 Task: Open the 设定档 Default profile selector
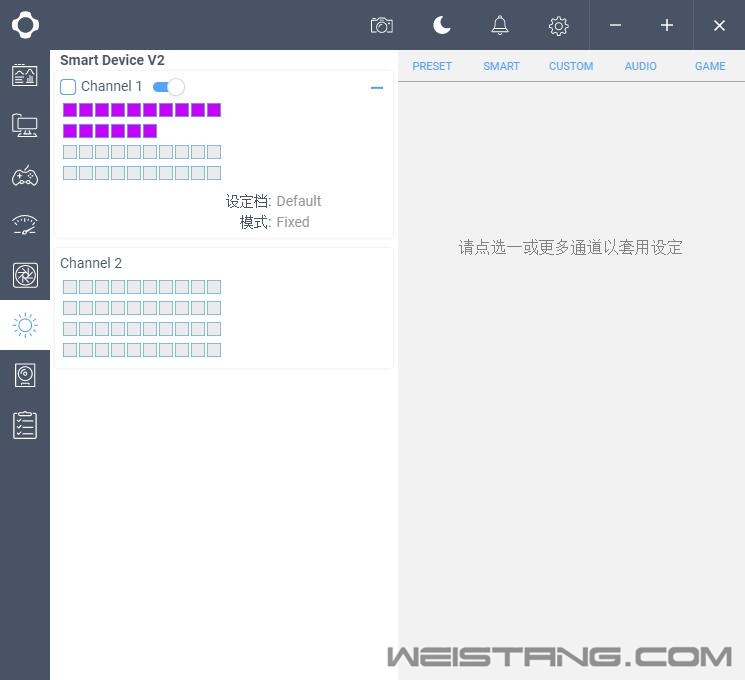coord(298,201)
